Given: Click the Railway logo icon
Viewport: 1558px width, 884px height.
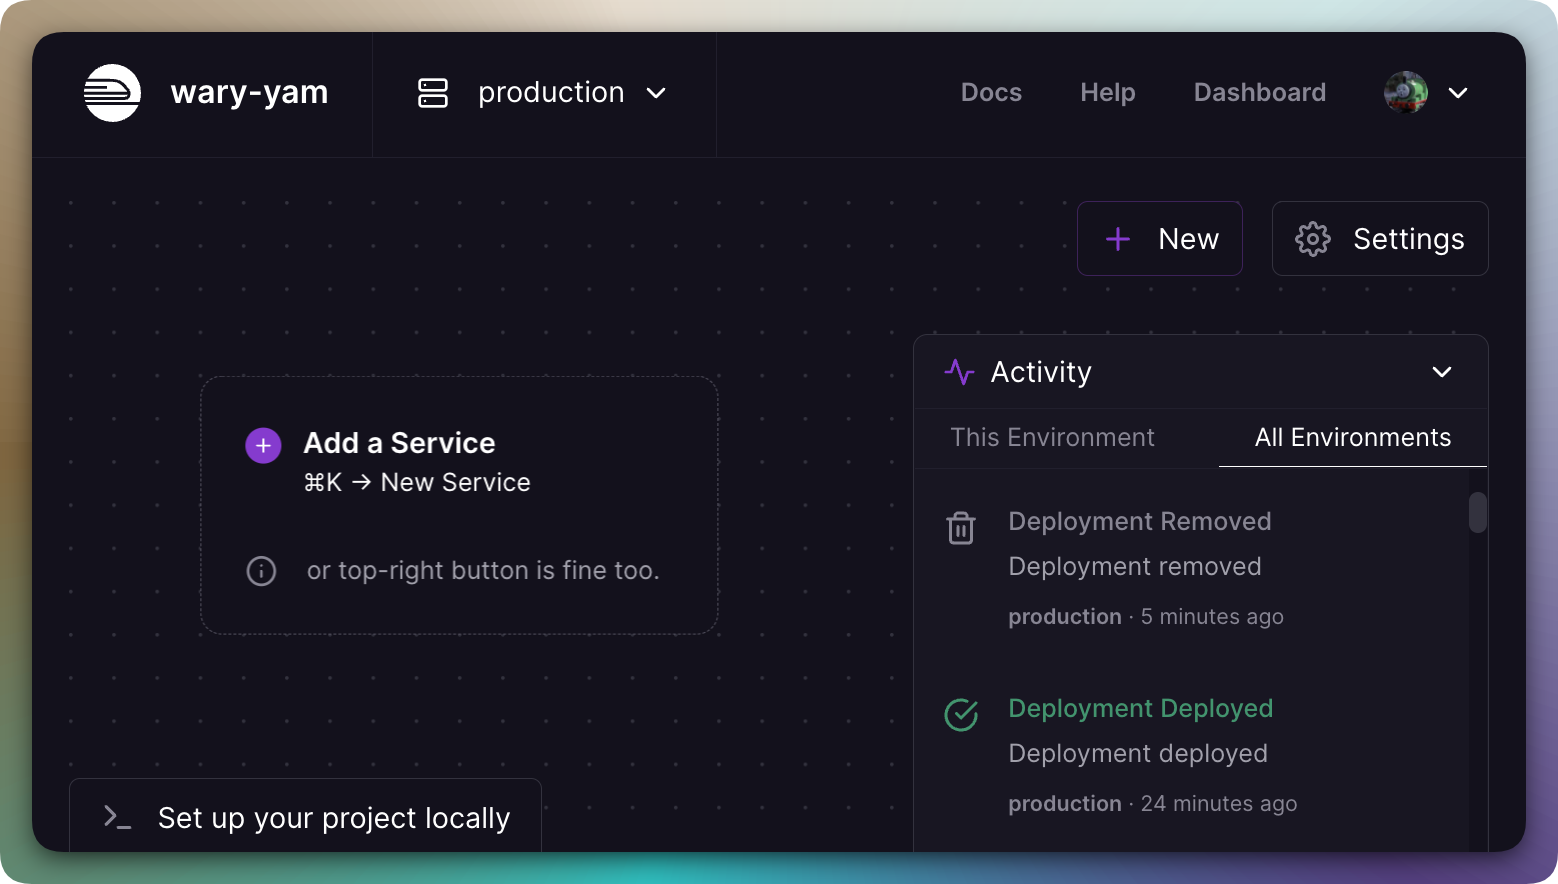Looking at the screenshot, I should click(x=112, y=93).
